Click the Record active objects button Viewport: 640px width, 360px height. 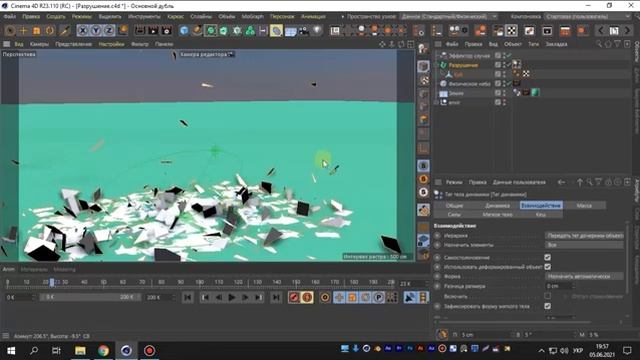pos(293,298)
